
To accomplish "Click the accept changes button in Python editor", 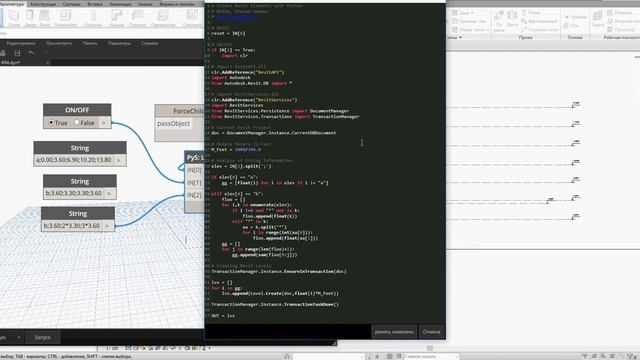I will 394,332.
